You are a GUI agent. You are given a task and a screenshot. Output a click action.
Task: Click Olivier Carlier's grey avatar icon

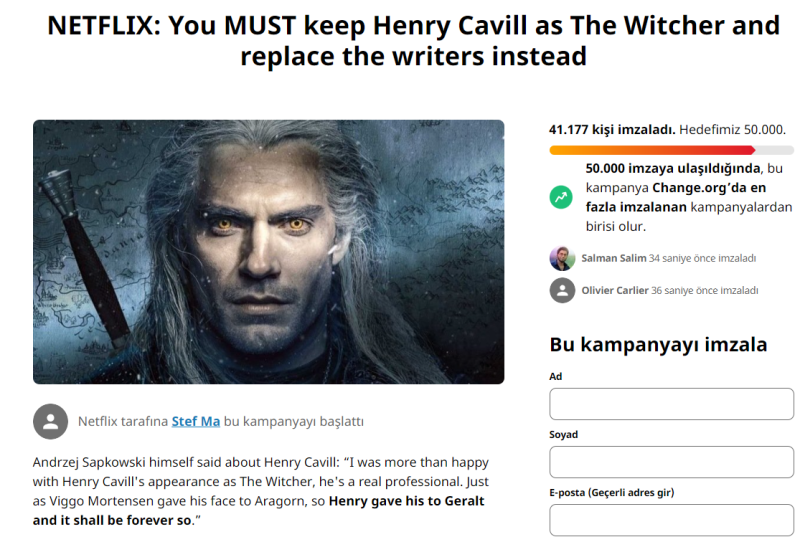click(x=562, y=291)
